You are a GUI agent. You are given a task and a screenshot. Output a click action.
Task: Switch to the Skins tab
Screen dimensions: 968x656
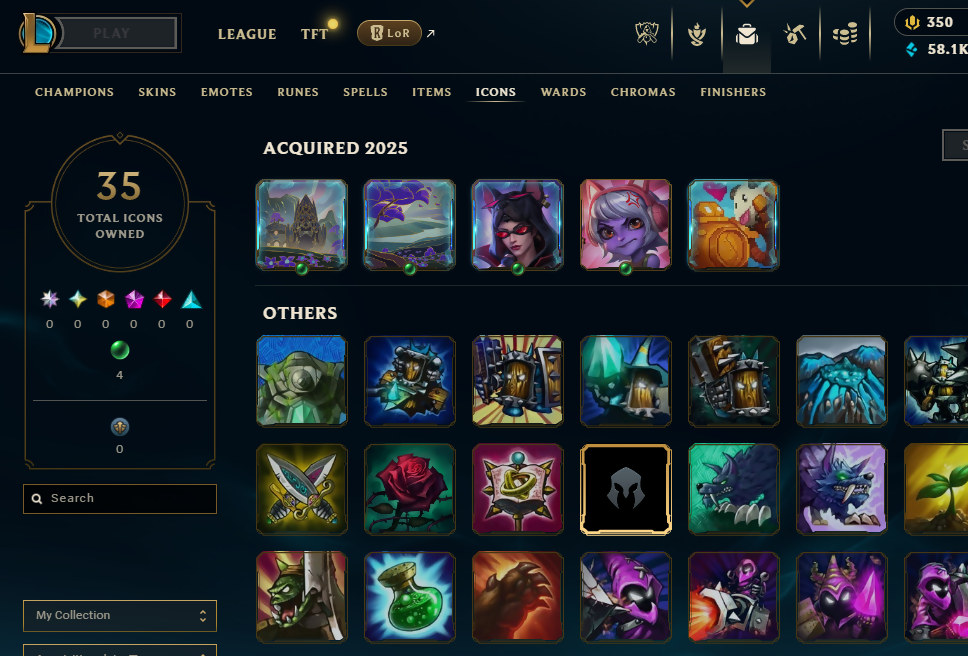pyautogui.click(x=157, y=92)
